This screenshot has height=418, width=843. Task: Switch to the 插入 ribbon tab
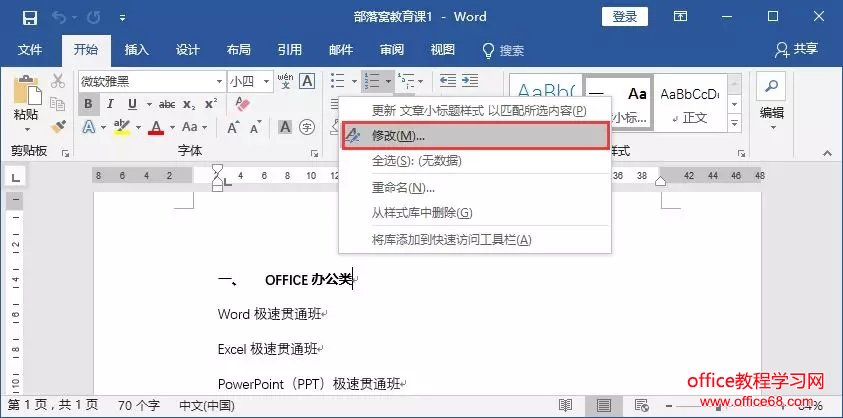click(137, 50)
